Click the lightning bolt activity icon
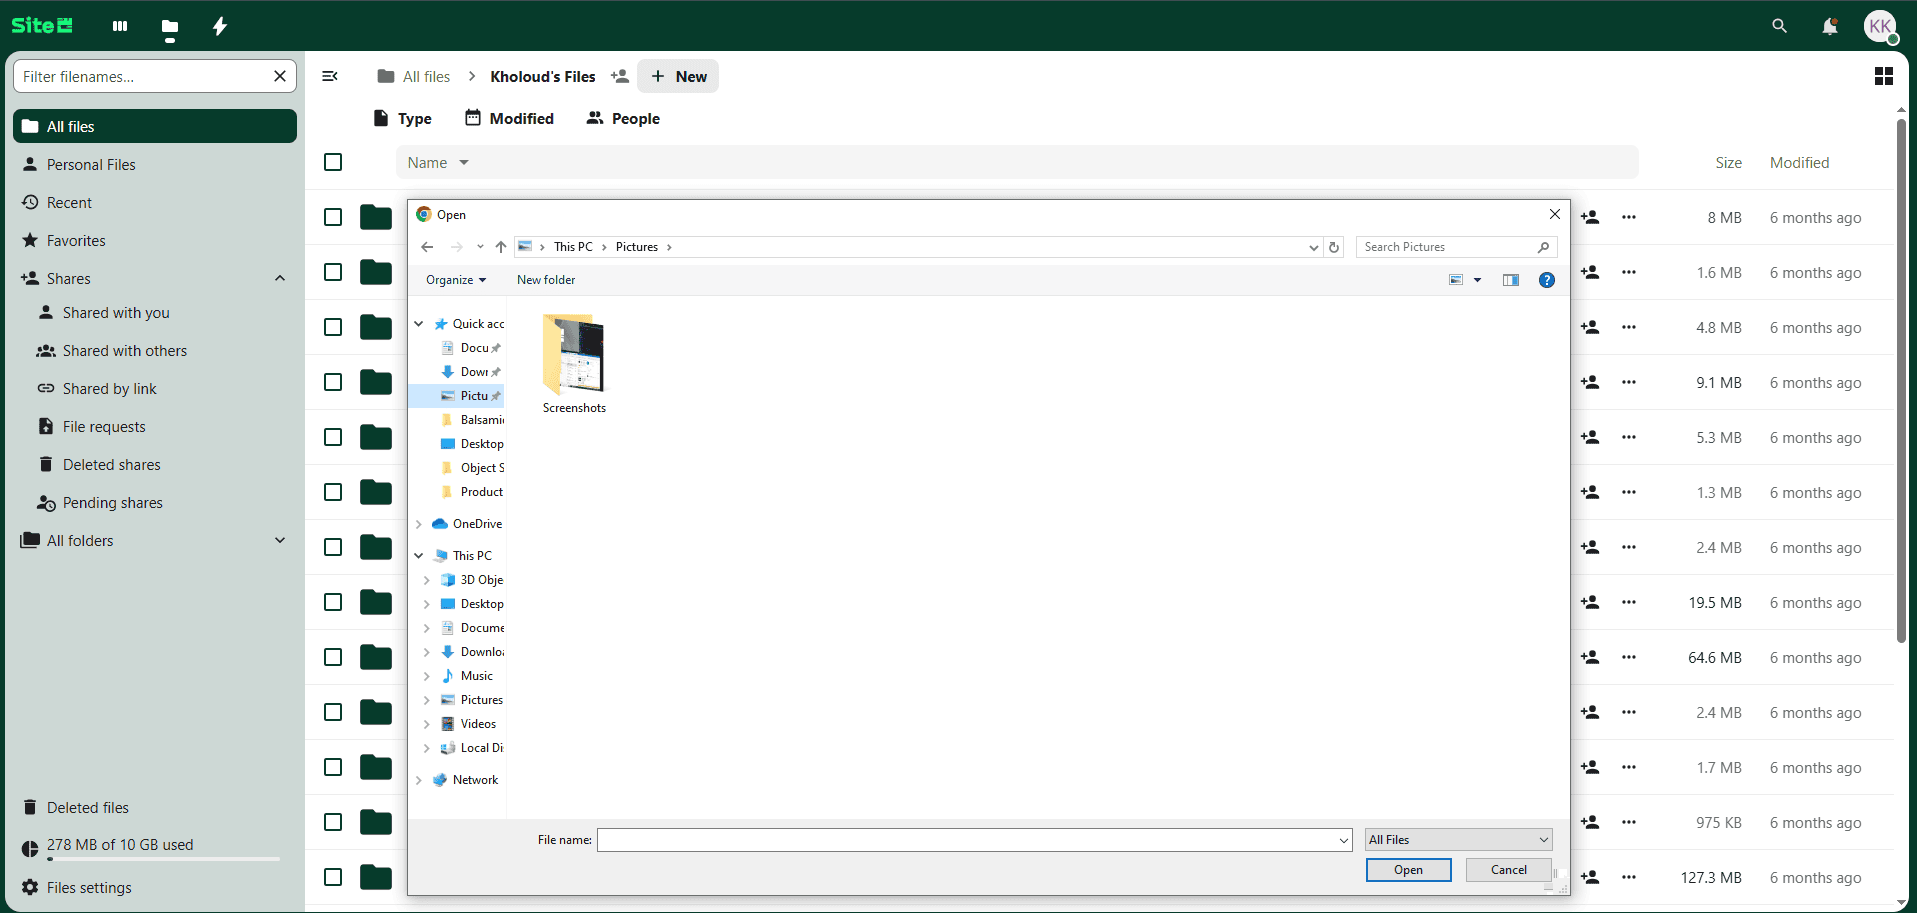The height and width of the screenshot is (913, 1917). point(220,26)
